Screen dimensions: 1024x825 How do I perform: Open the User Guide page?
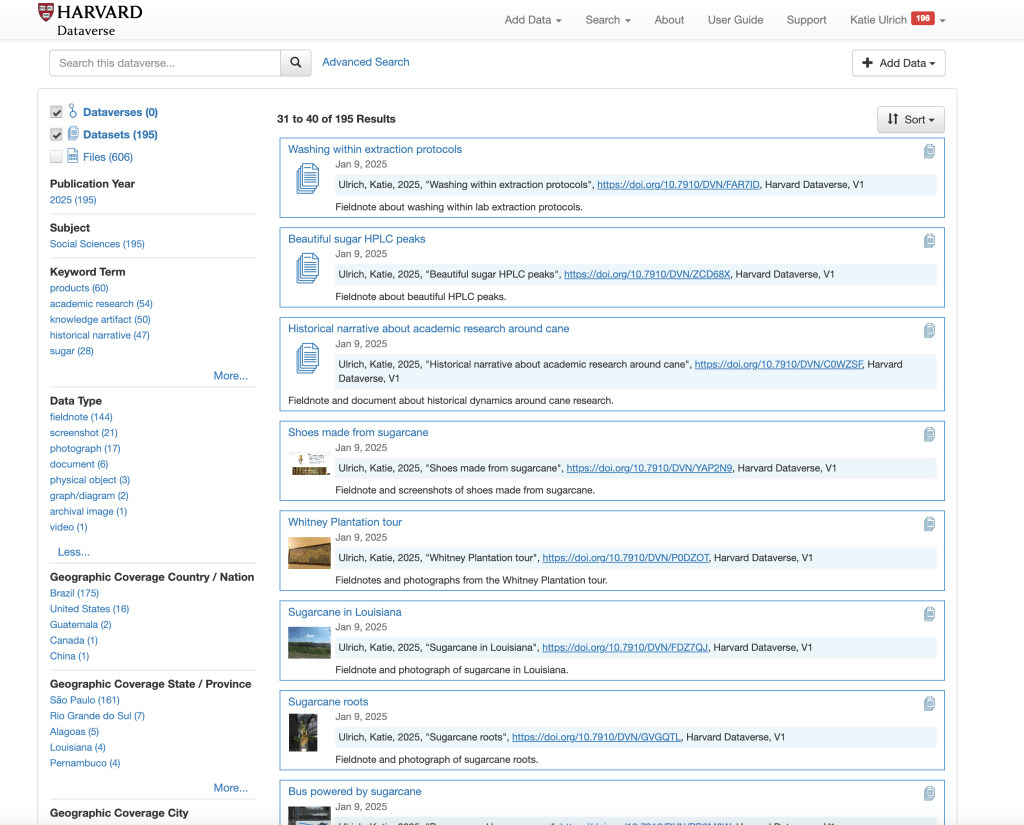coord(735,20)
